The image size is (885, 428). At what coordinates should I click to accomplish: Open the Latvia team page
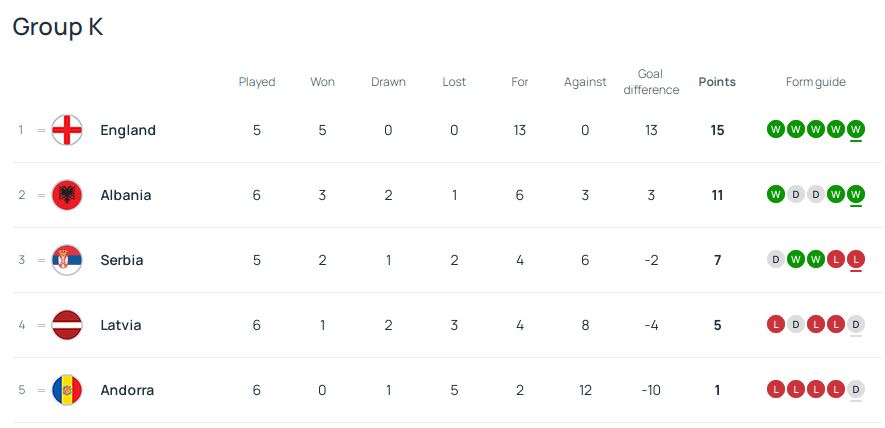point(121,325)
